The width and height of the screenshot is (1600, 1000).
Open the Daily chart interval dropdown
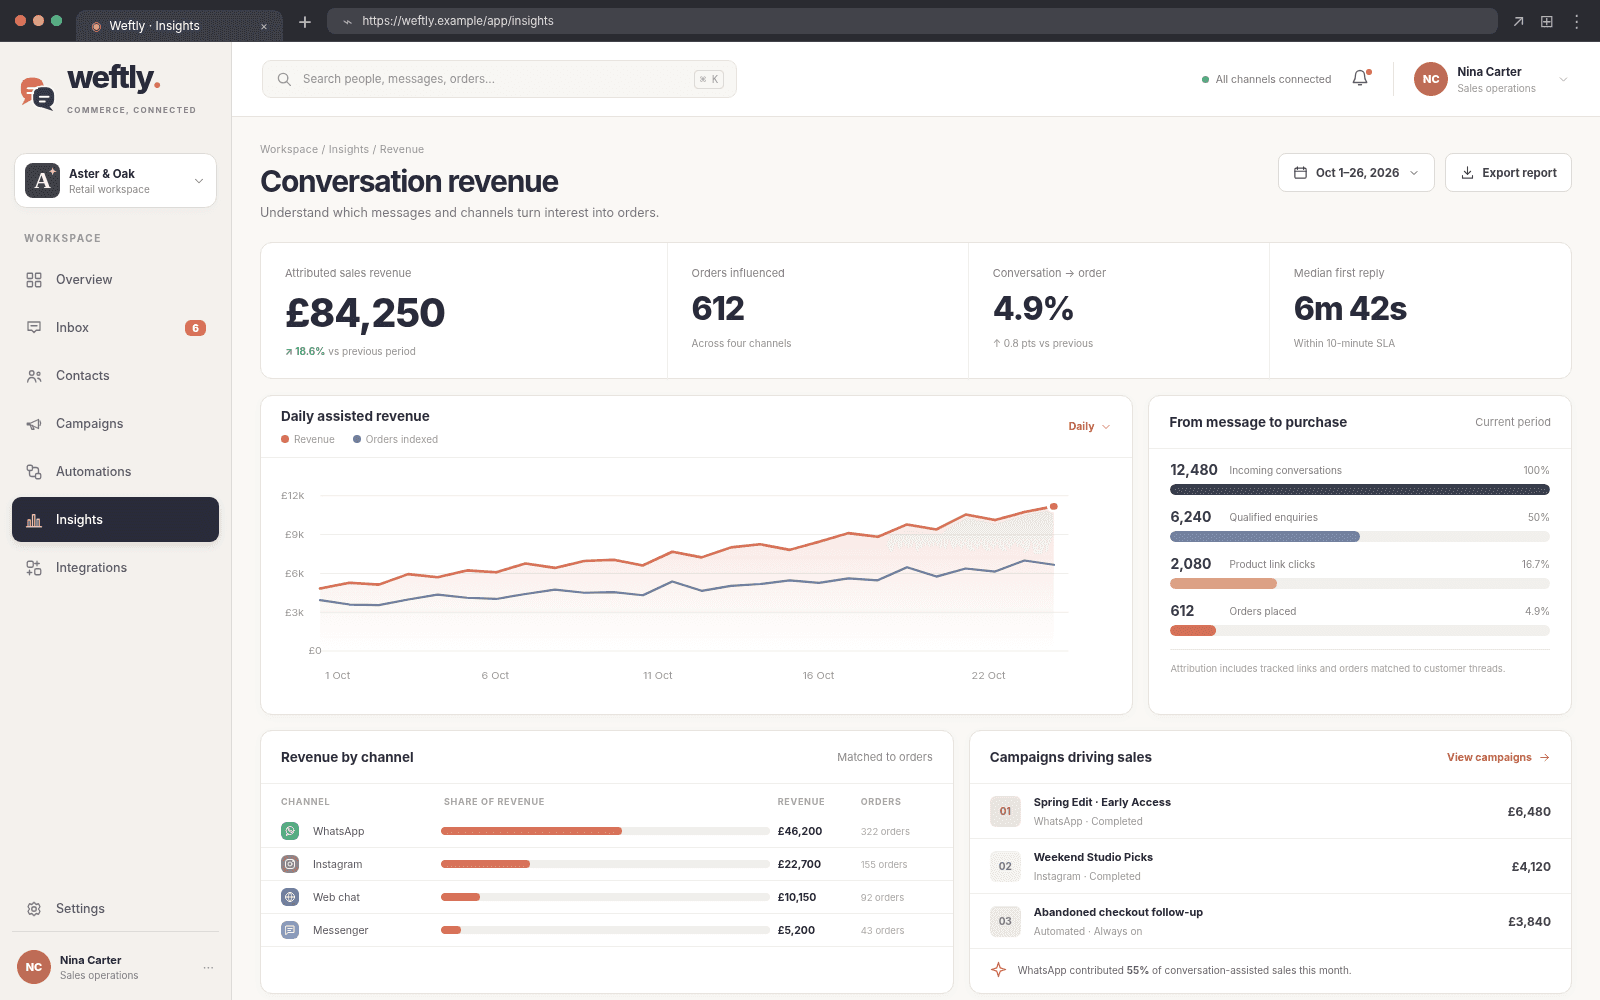point(1089,427)
